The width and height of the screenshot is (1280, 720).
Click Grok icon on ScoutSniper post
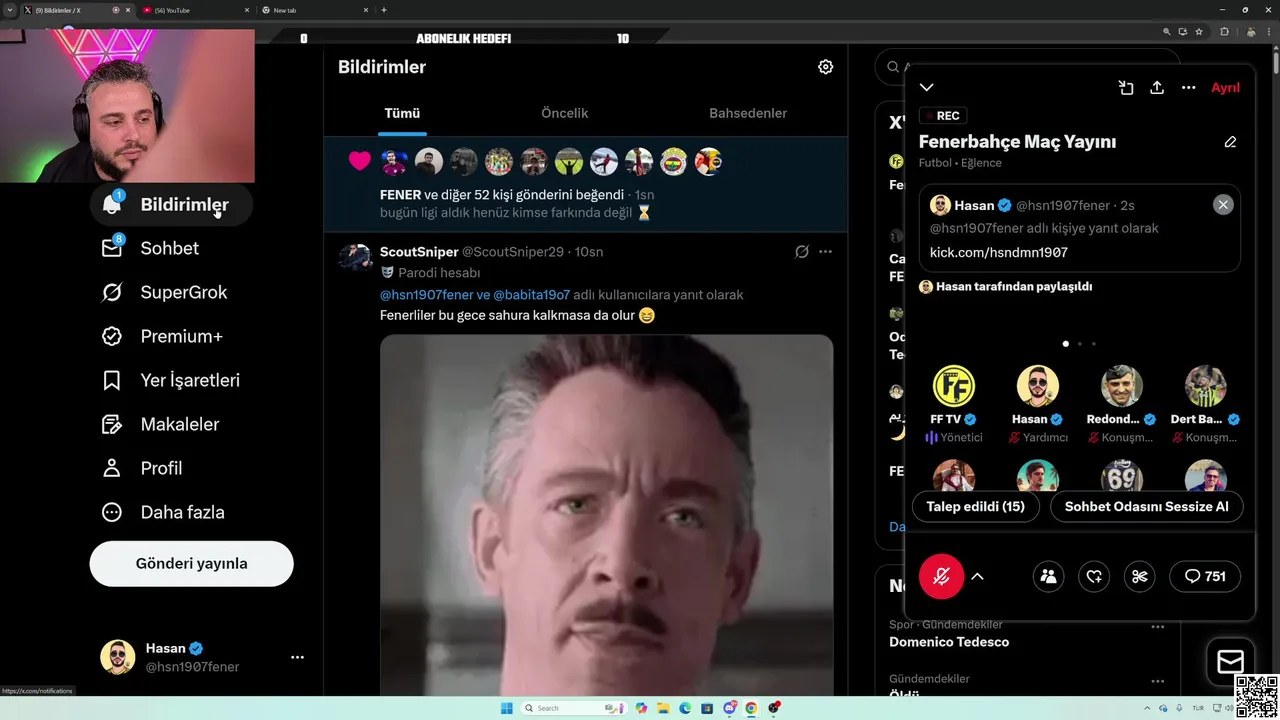tap(801, 252)
